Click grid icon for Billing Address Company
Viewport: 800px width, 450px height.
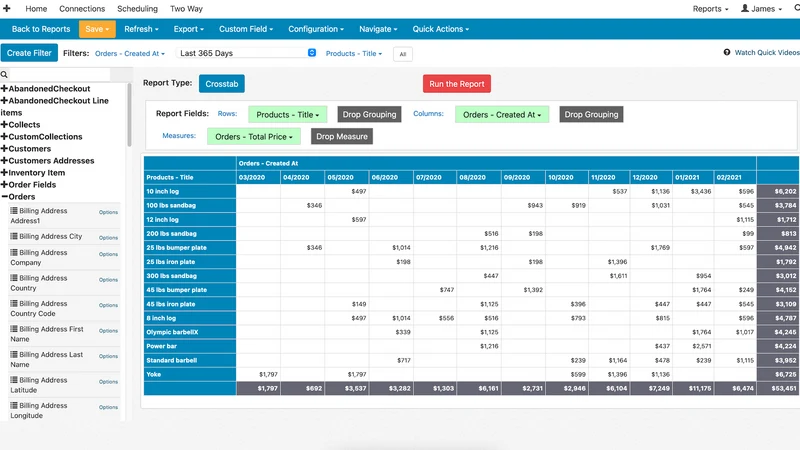(14, 253)
